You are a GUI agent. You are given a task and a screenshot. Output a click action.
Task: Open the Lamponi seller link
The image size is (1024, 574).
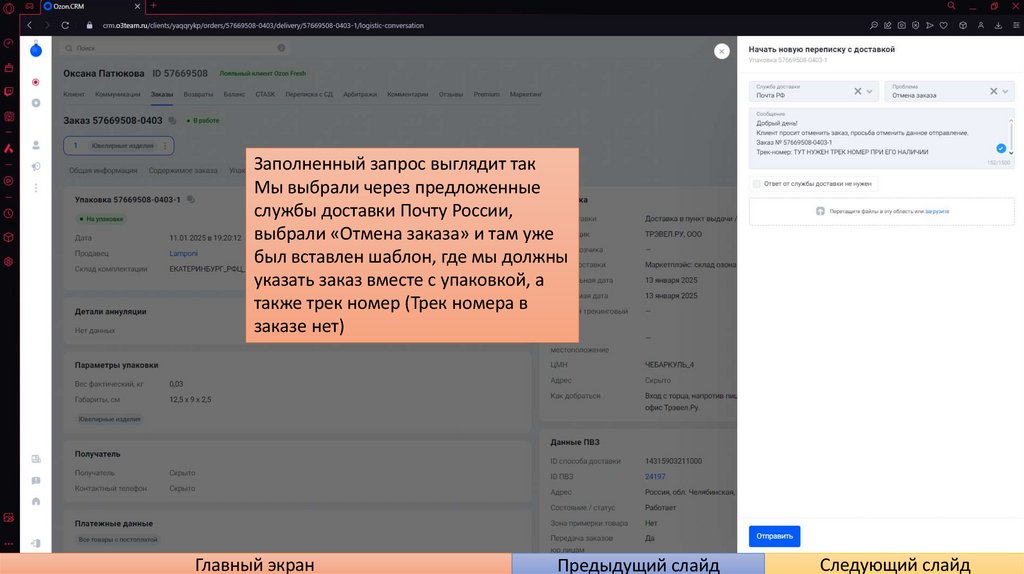click(x=184, y=253)
